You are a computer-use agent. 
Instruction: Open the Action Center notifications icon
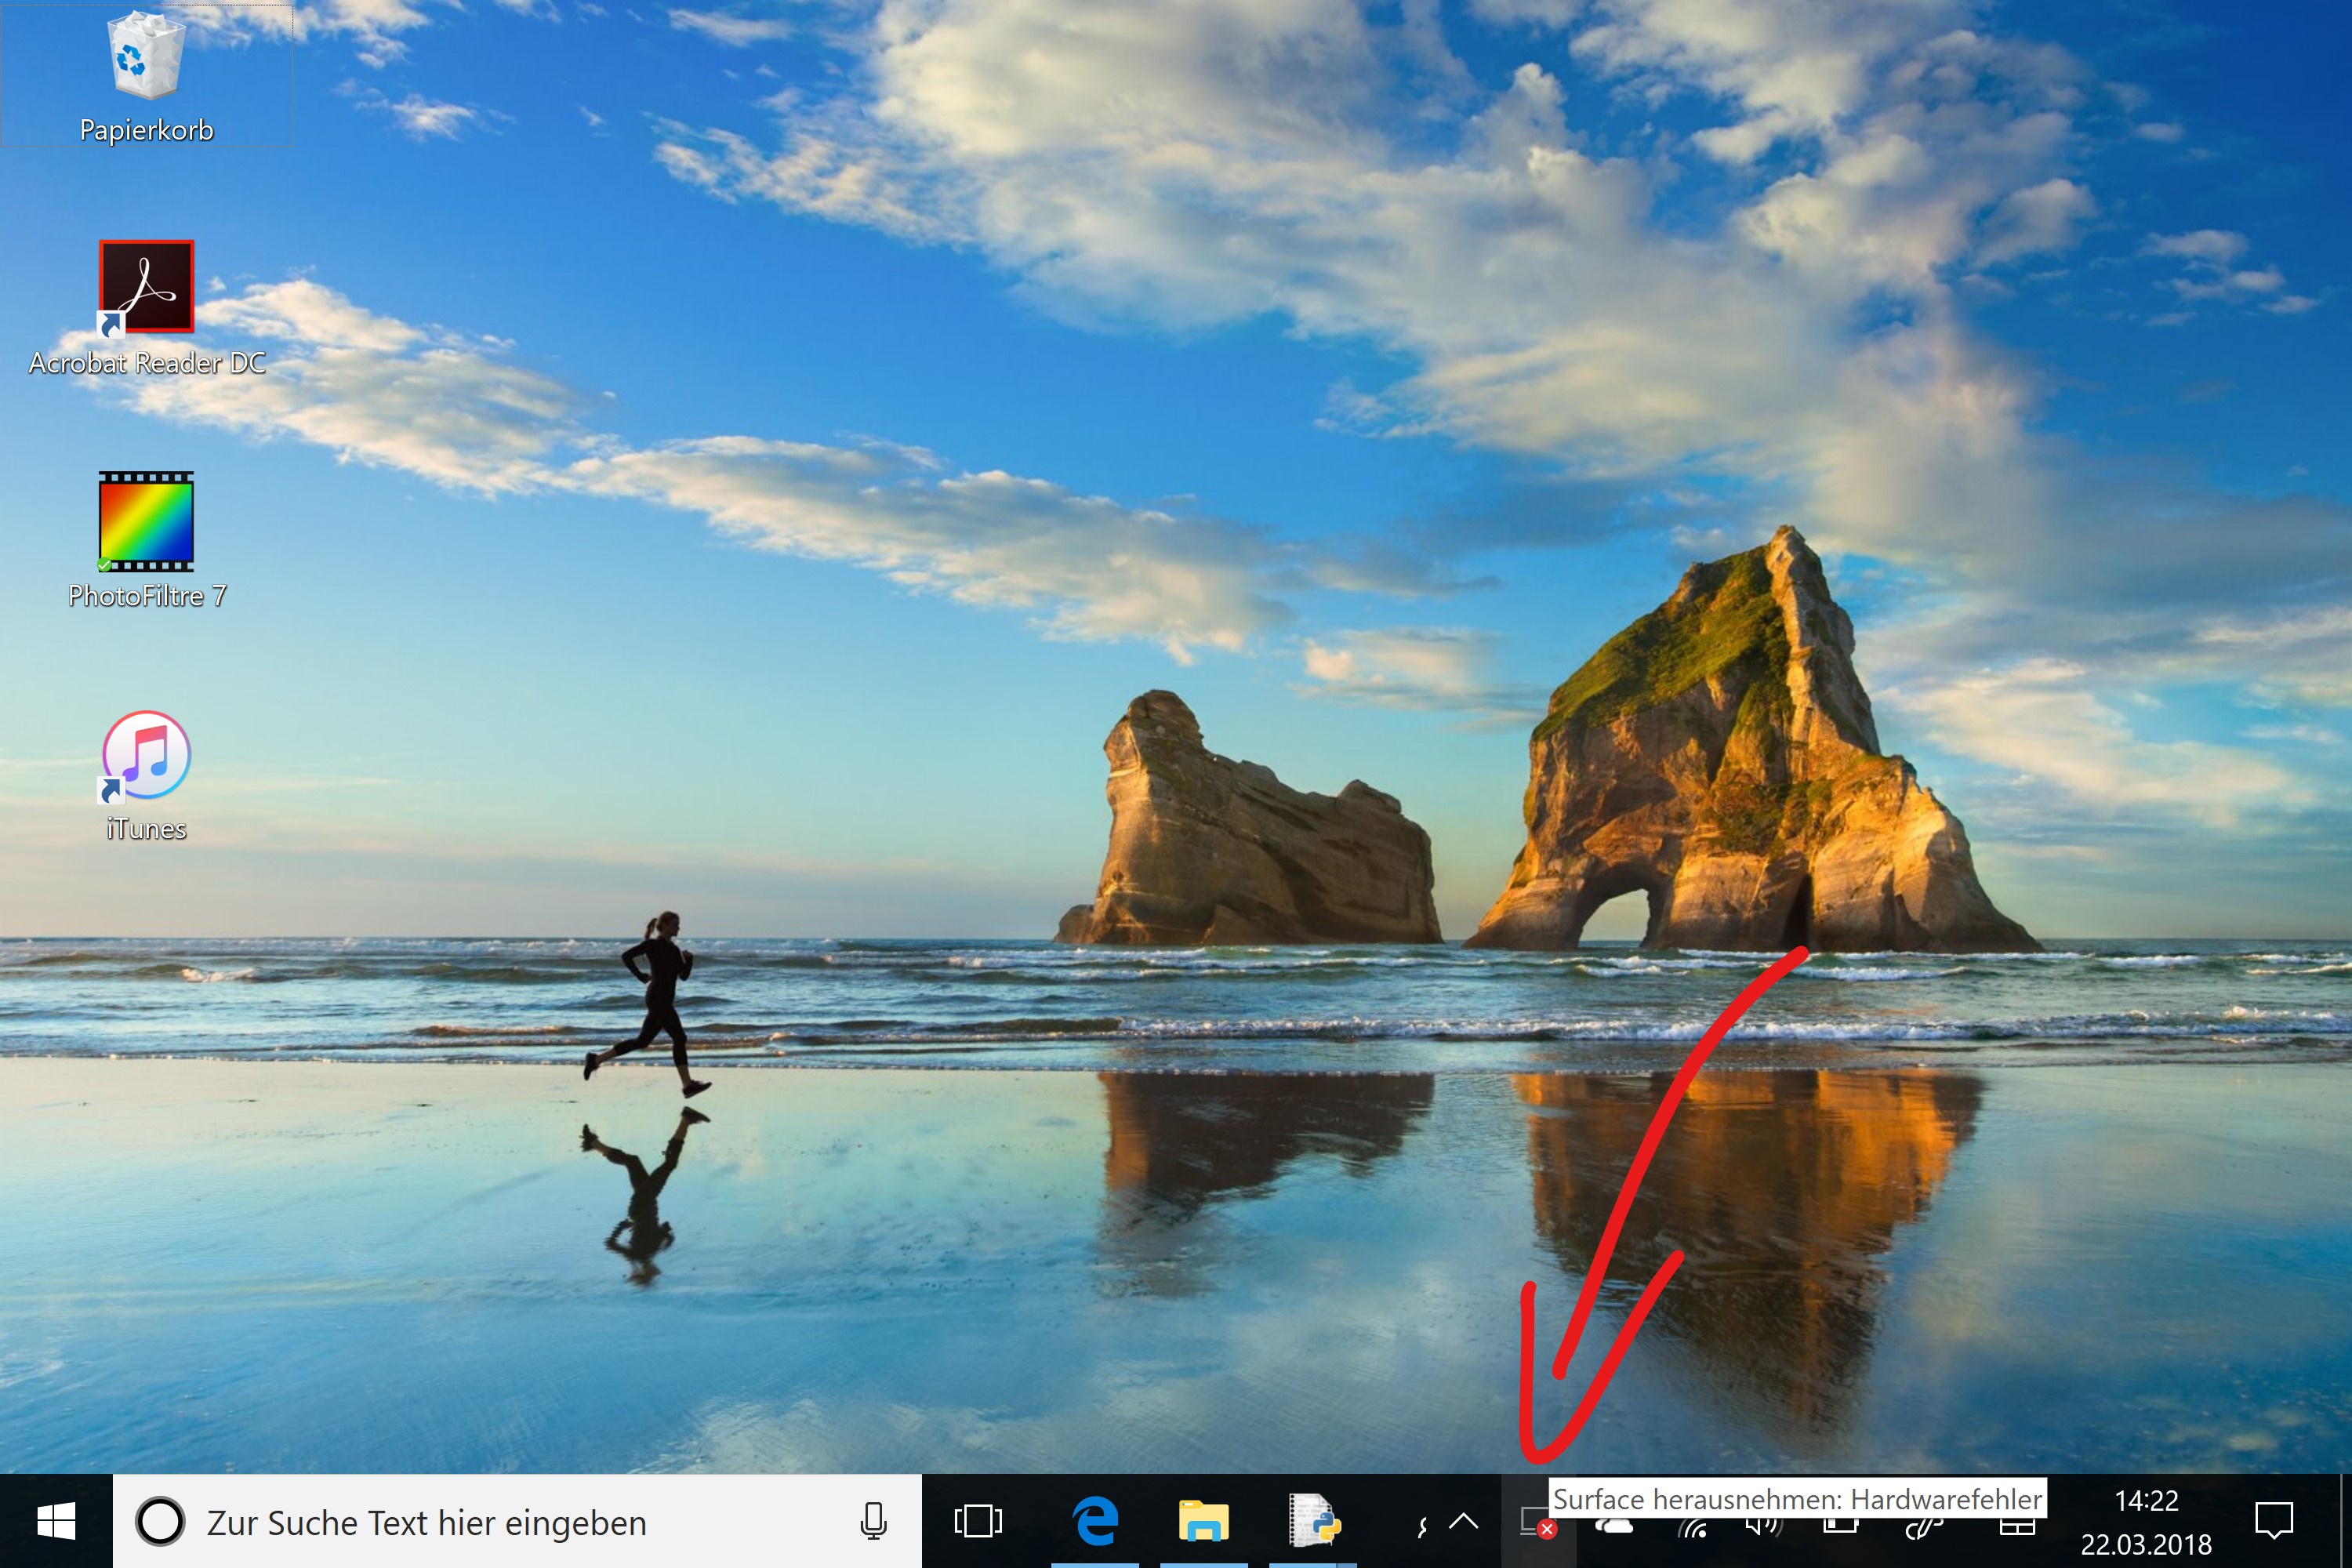(x=2274, y=1521)
